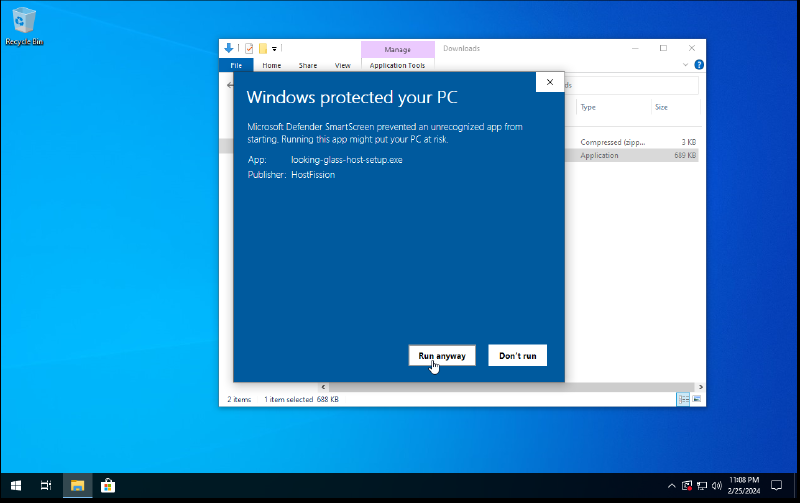Open Task View on the taskbar

pyautogui.click(x=46, y=486)
